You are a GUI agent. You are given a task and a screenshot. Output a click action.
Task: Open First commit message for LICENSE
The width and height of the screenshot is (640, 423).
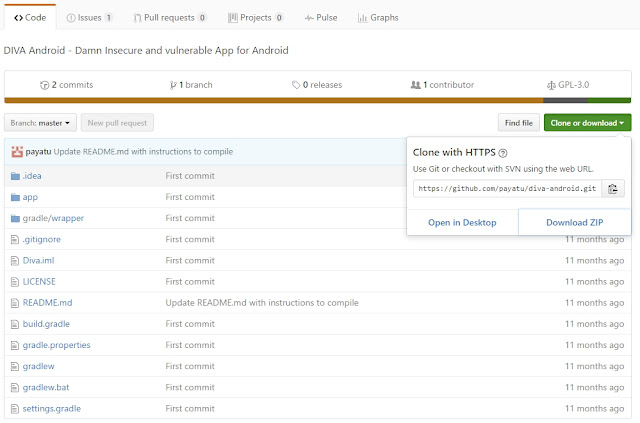coord(190,282)
